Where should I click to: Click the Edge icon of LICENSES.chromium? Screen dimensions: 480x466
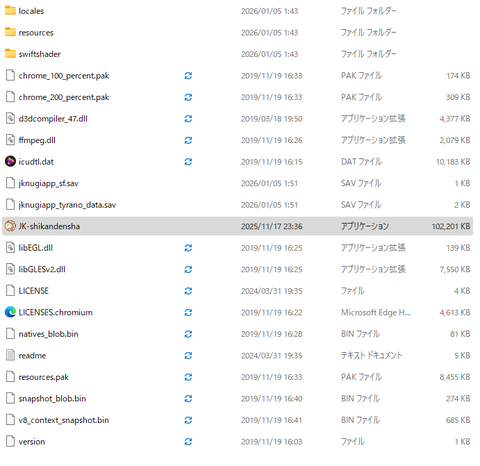10,312
